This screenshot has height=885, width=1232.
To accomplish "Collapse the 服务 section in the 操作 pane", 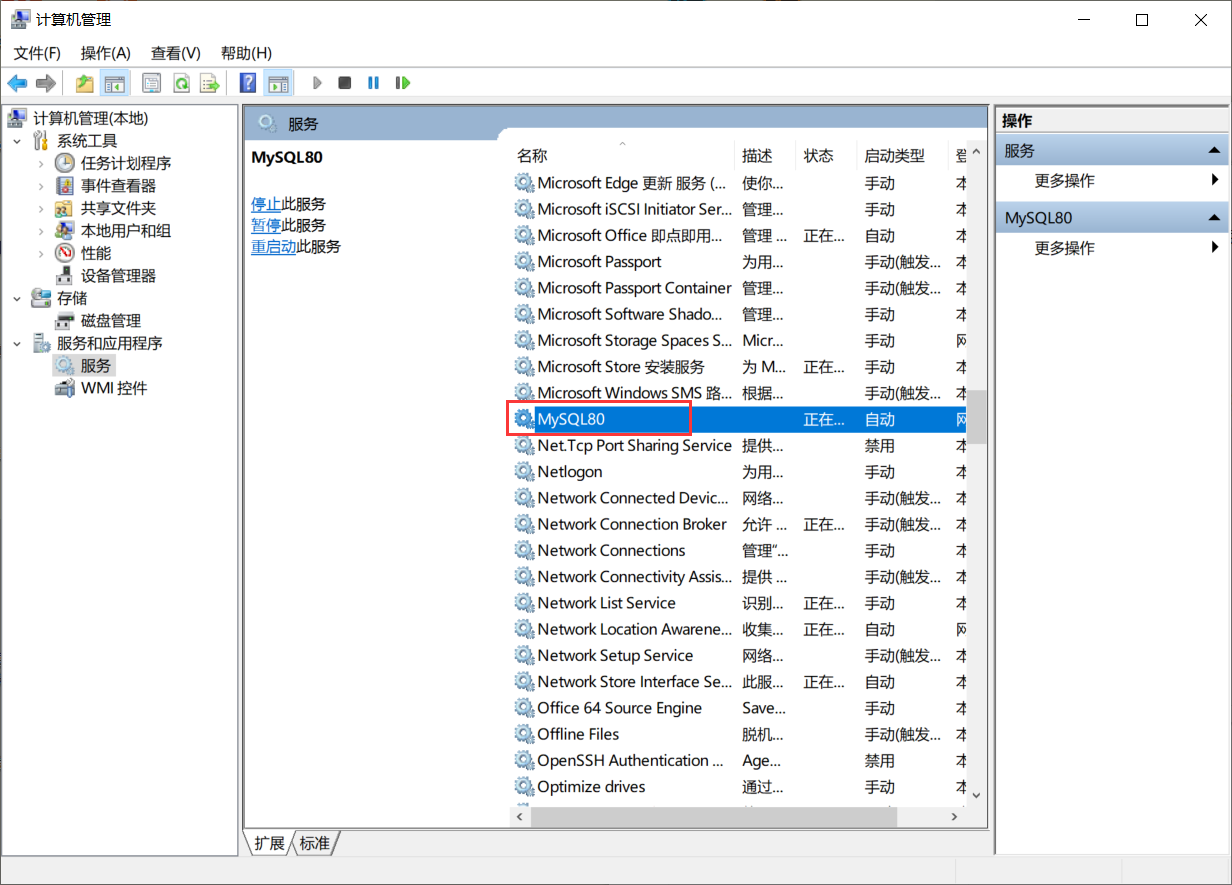I will (x=1214, y=151).
